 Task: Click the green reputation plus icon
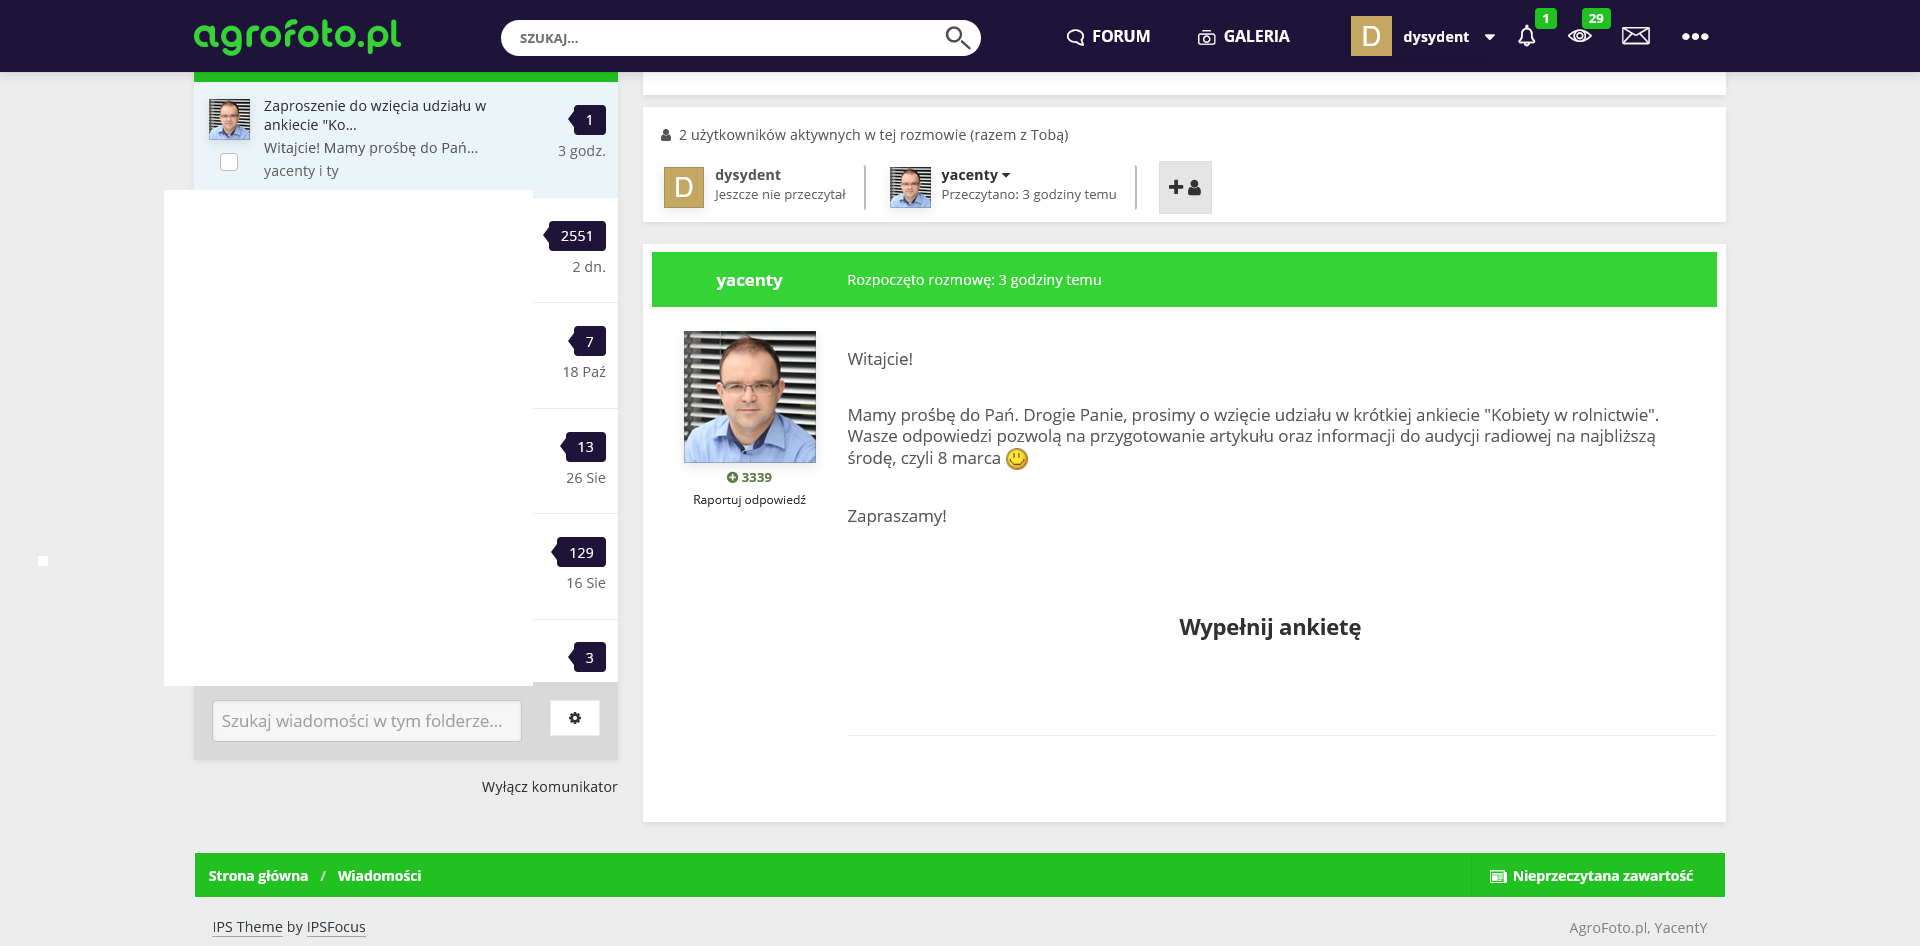(x=732, y=478)
